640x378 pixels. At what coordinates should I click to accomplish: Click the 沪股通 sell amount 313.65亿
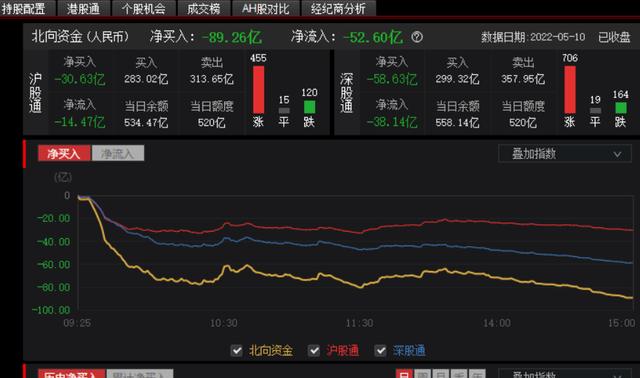[x=211, y=79]
